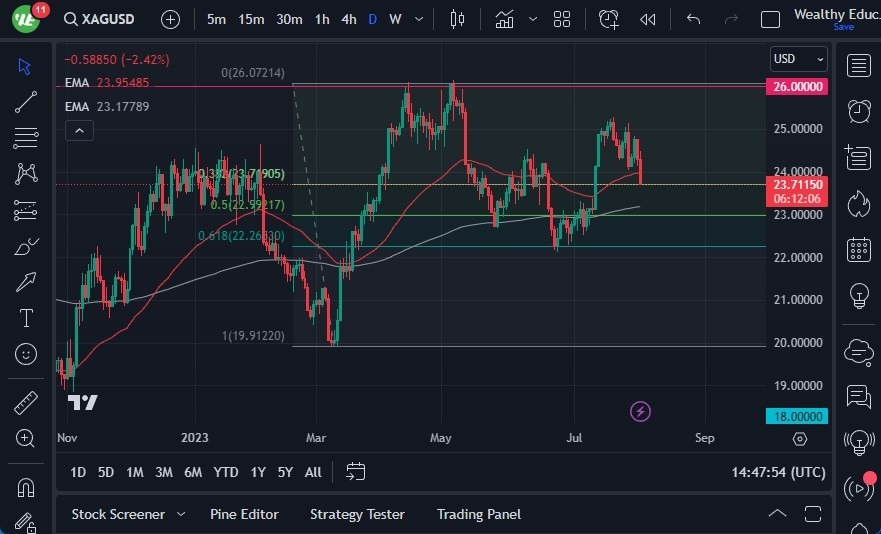
Task: Click the XAGUSD symbol search
Action: click(x=101, y=19)
